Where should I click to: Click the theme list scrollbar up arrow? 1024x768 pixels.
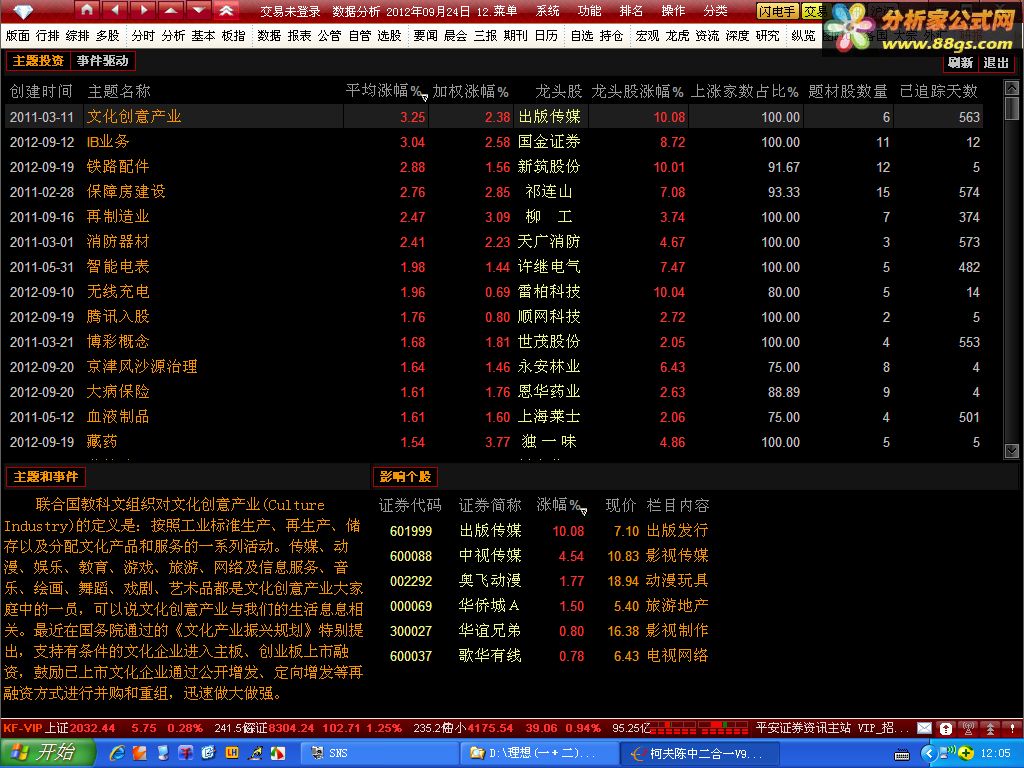tap(1012, 88)
